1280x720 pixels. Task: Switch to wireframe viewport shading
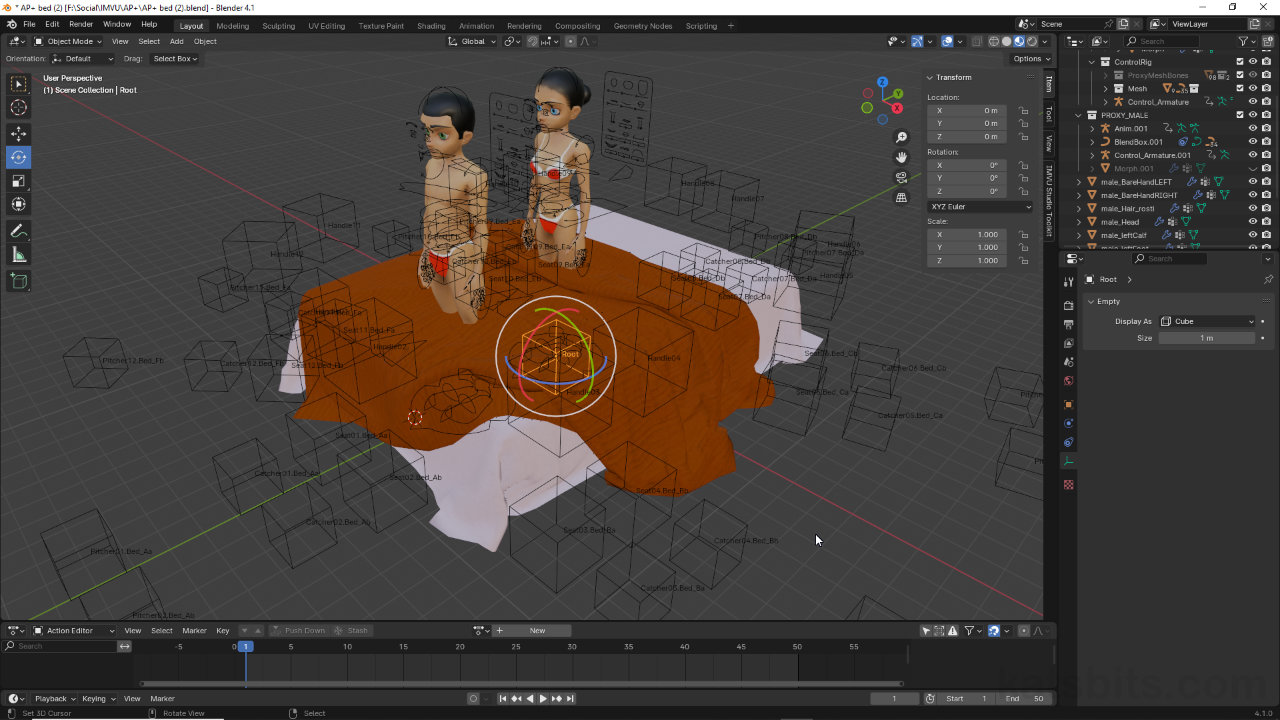pyautogui.click(x=993, y=41)
